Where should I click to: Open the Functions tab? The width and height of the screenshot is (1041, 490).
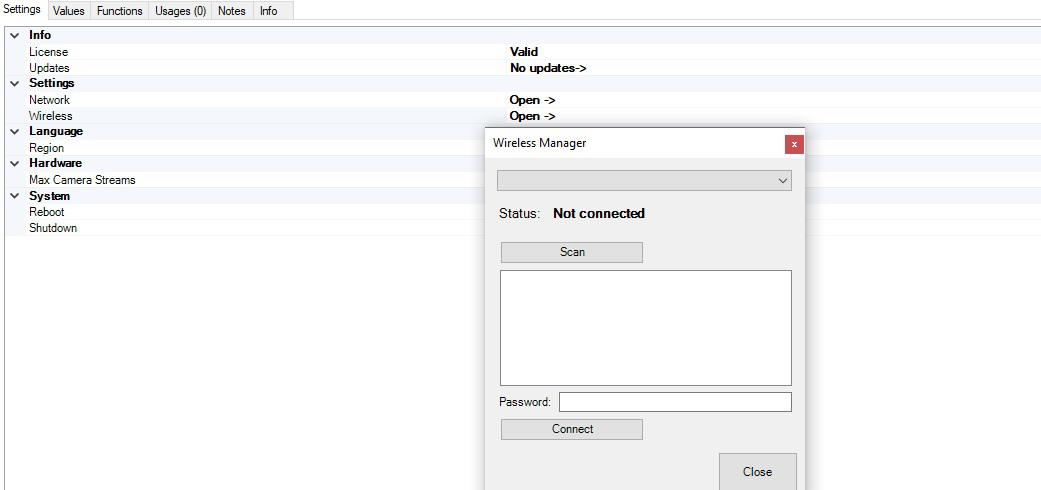pos(119,11)
